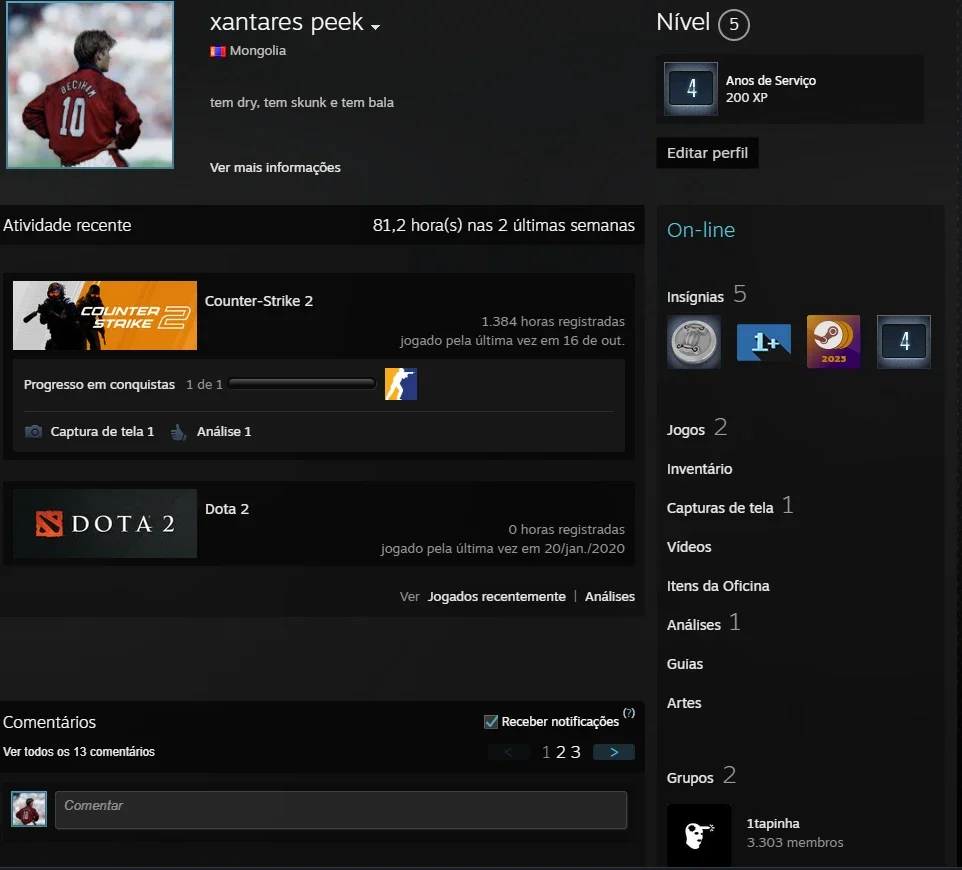This screenshot has height=870, width=962.
Task: Go to next comments page arrow
Action: click(x=614, y=752)
